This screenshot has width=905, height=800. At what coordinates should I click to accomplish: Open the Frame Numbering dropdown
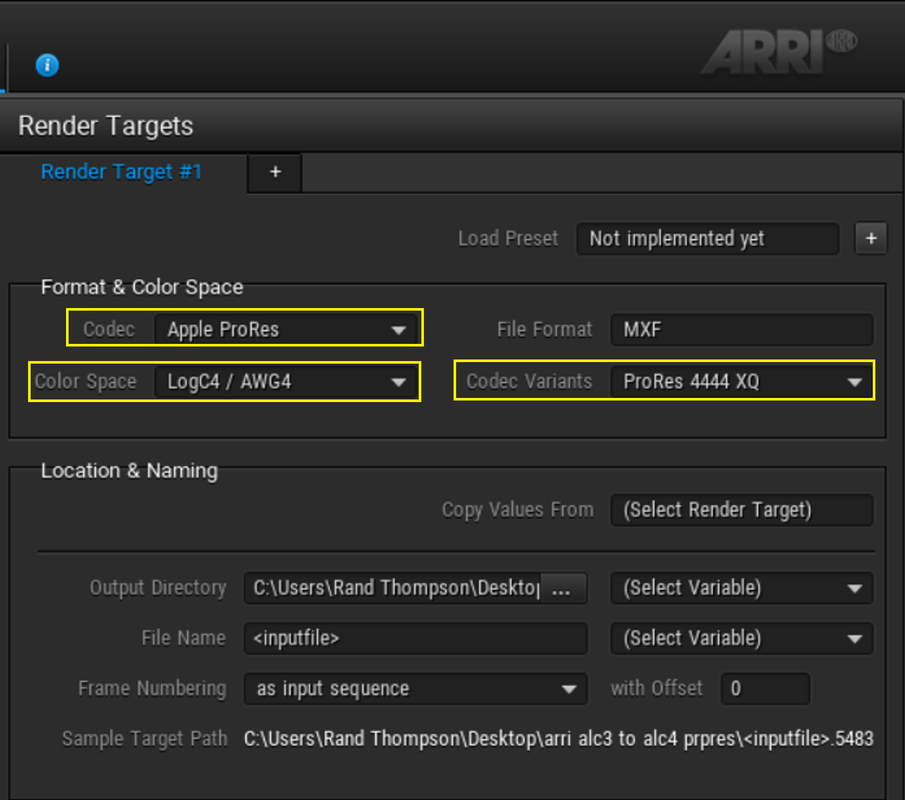coord(416,689)
